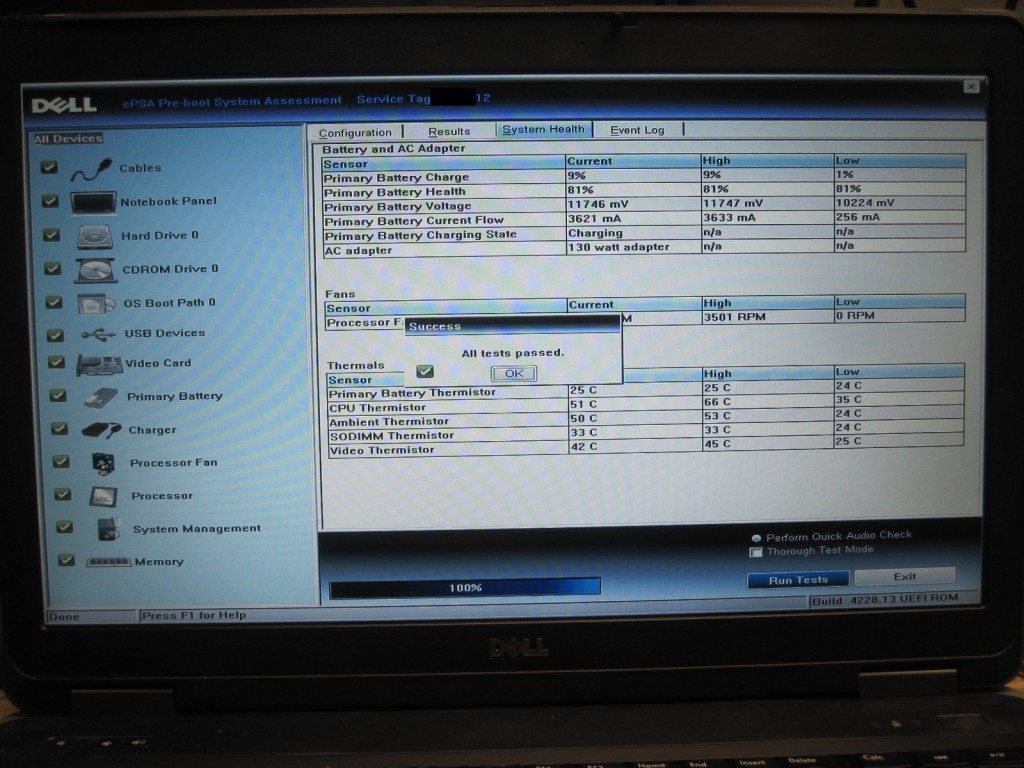Viewport: 1024px width, 768px height.
Task: Select the Video Card icon
Action: click(99, 364)
